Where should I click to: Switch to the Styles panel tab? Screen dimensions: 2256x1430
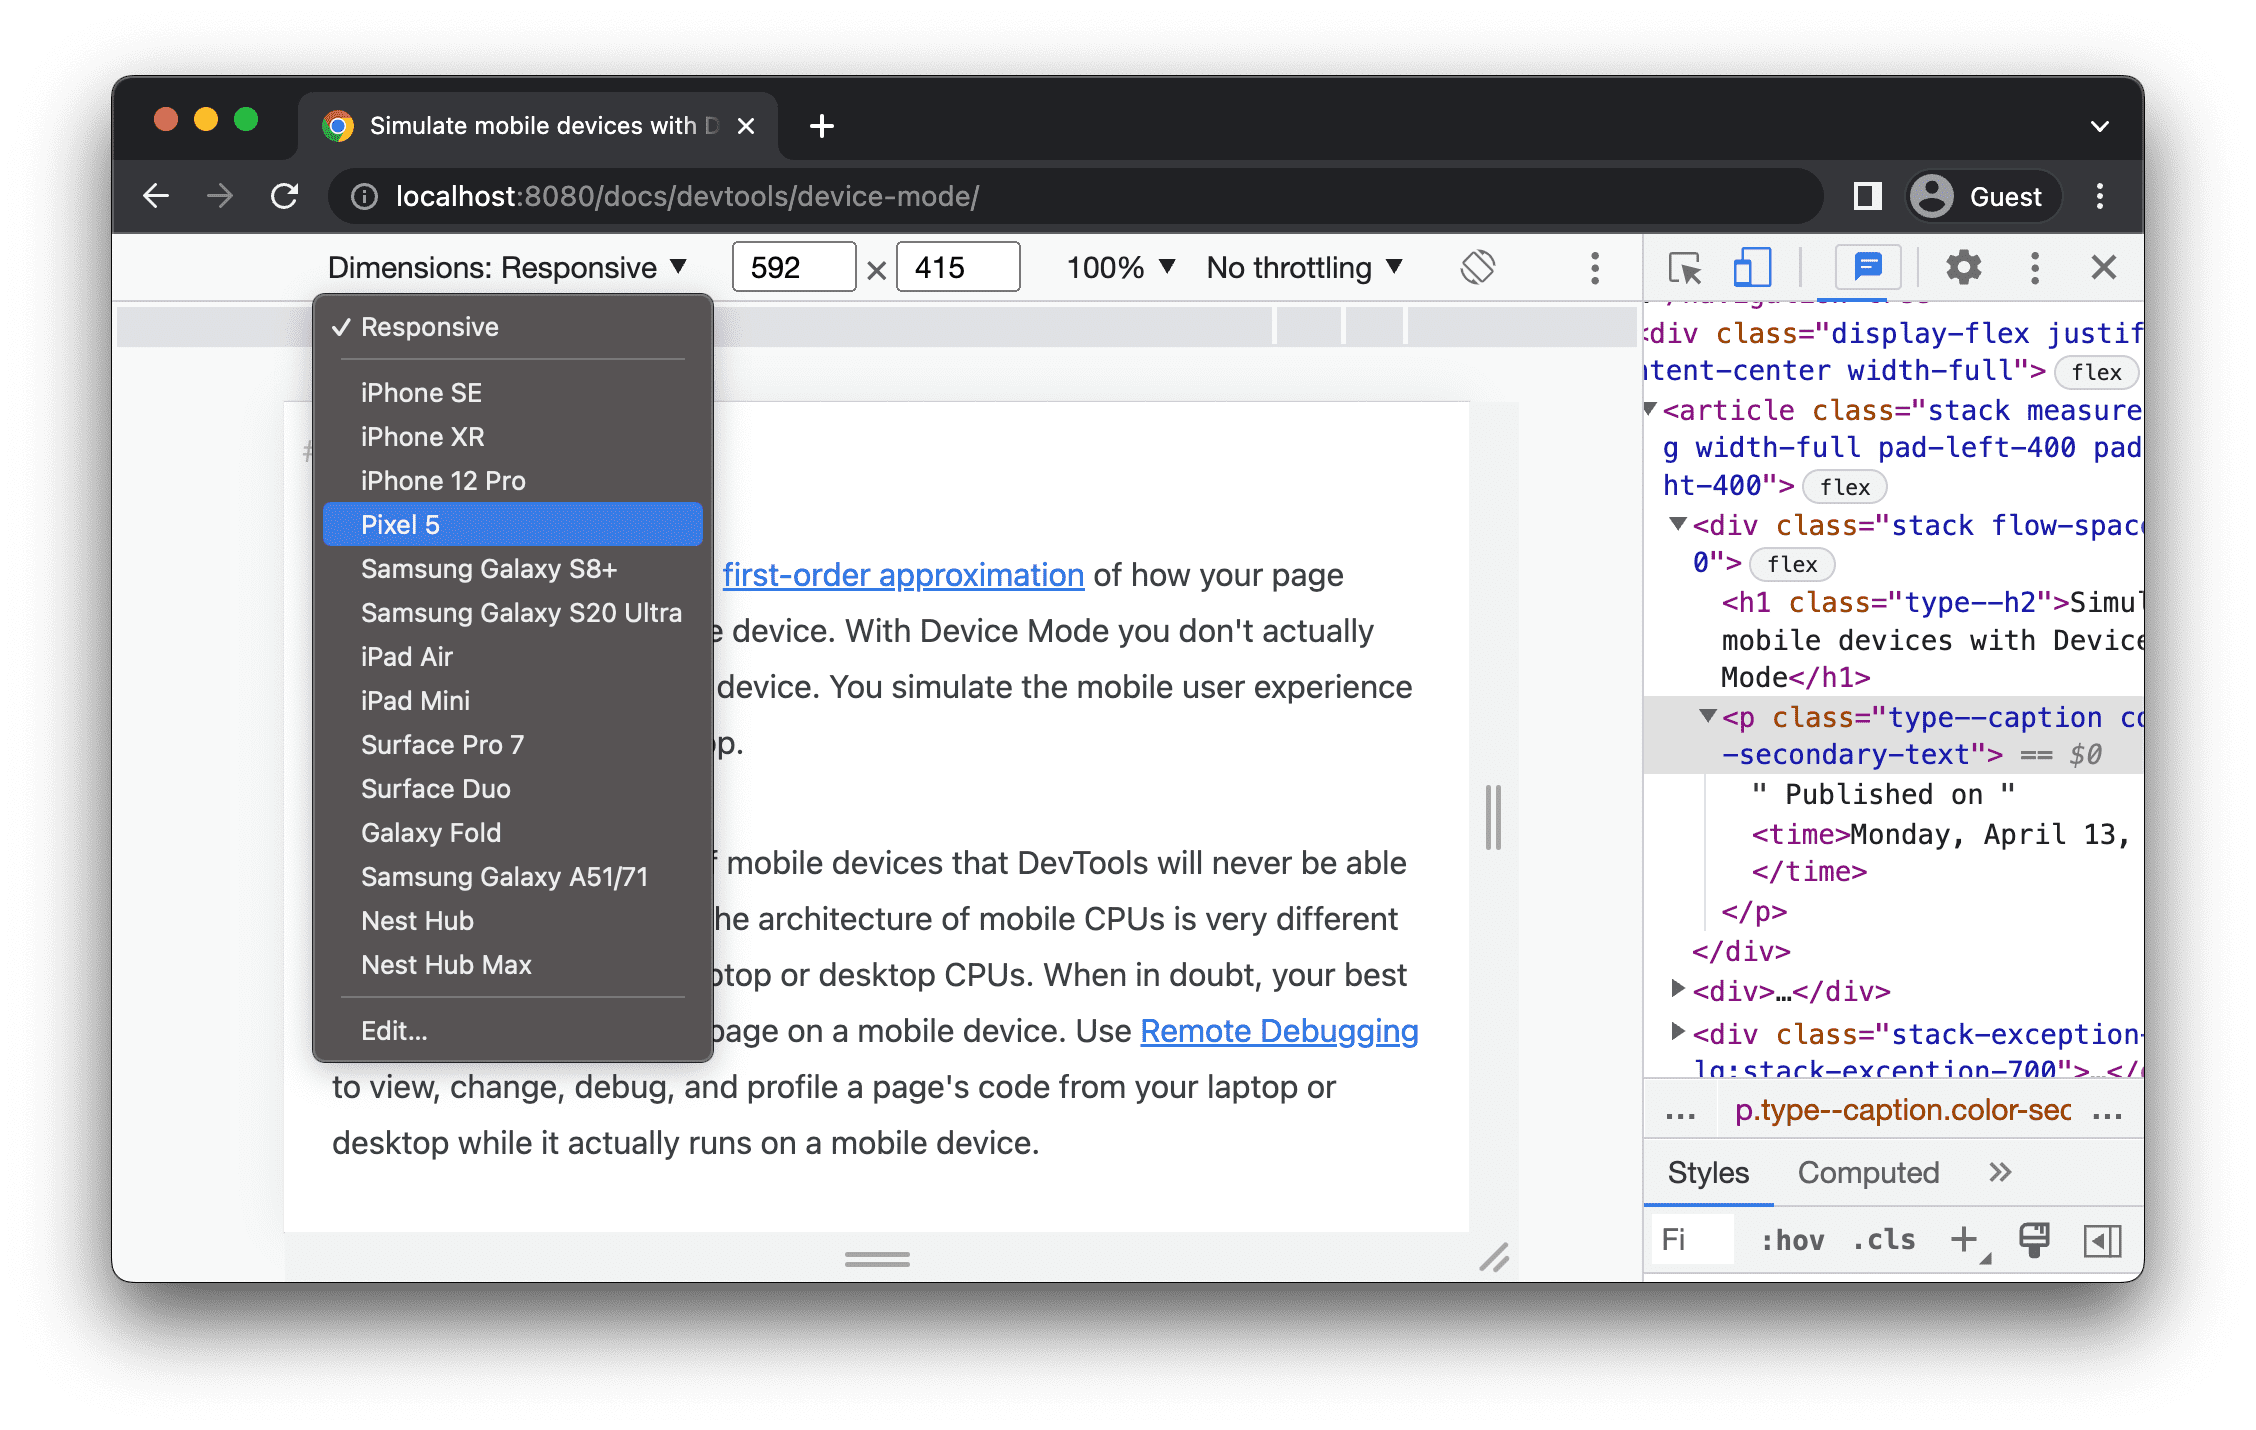coord(1710,1174)
